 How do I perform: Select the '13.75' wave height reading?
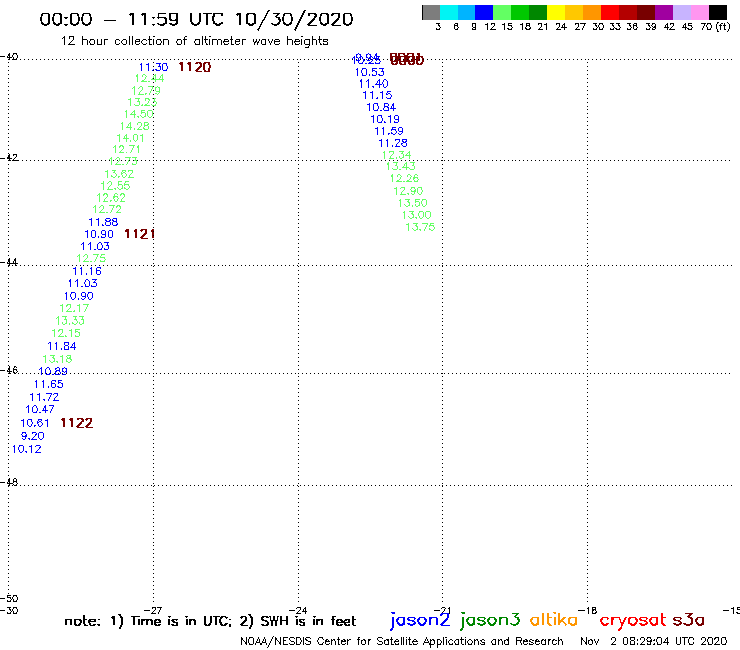tap(420, 227)
